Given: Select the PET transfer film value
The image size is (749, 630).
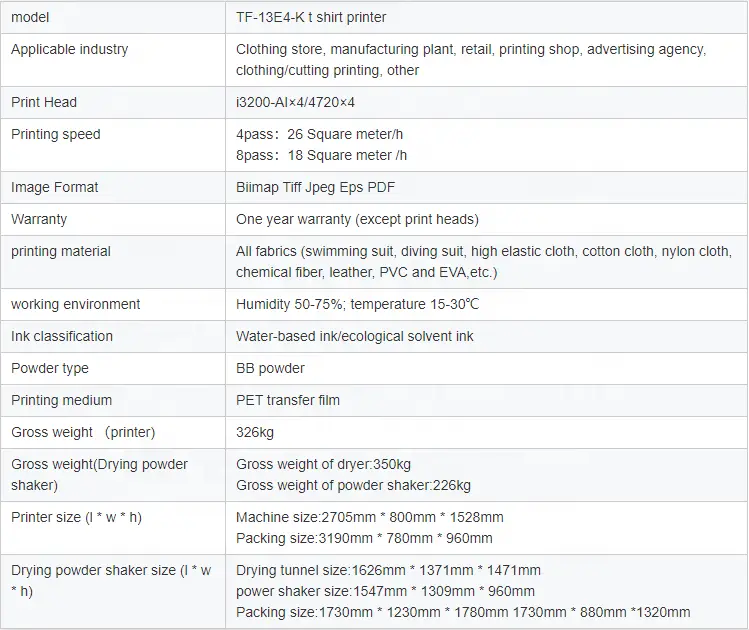Looking at the screenshot, I should click(288, 400).
